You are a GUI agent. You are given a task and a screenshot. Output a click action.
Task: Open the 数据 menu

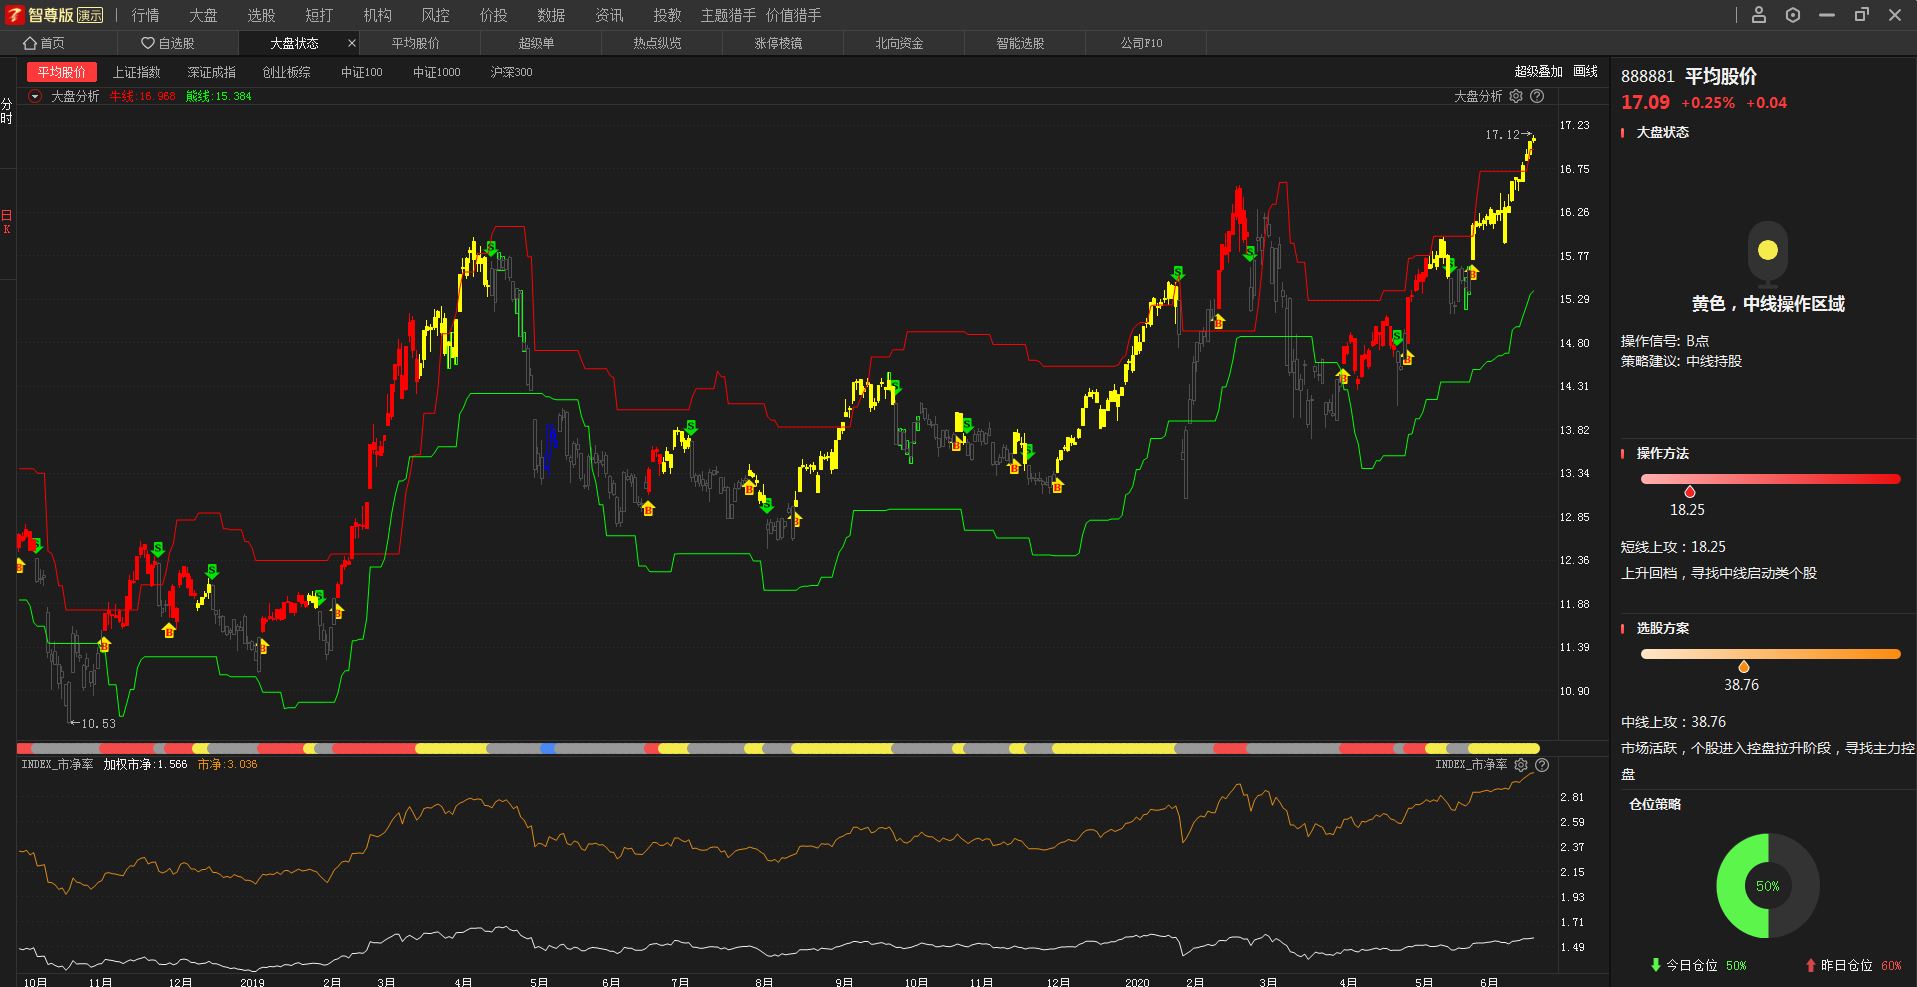click(x=552, y=15)
